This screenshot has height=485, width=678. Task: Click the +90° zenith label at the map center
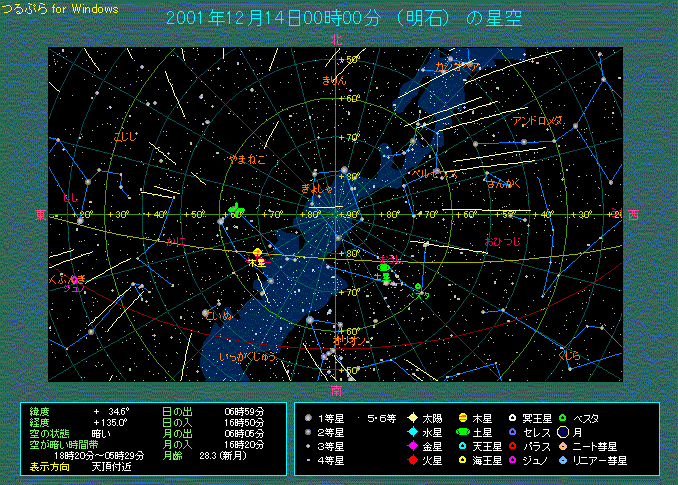coord(350,215)
